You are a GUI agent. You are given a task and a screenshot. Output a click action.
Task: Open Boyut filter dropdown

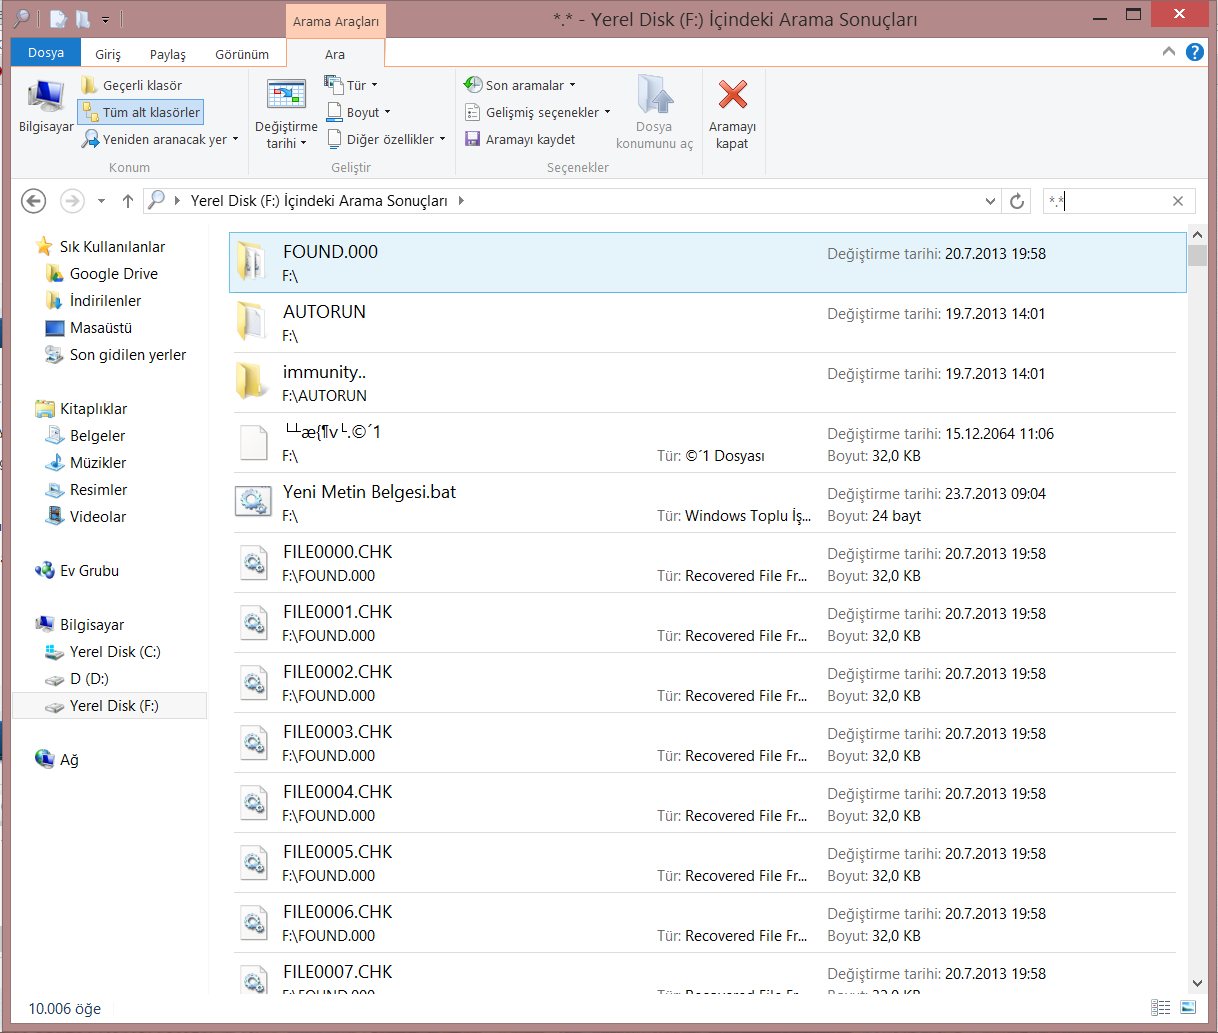[x=358, y=112]
